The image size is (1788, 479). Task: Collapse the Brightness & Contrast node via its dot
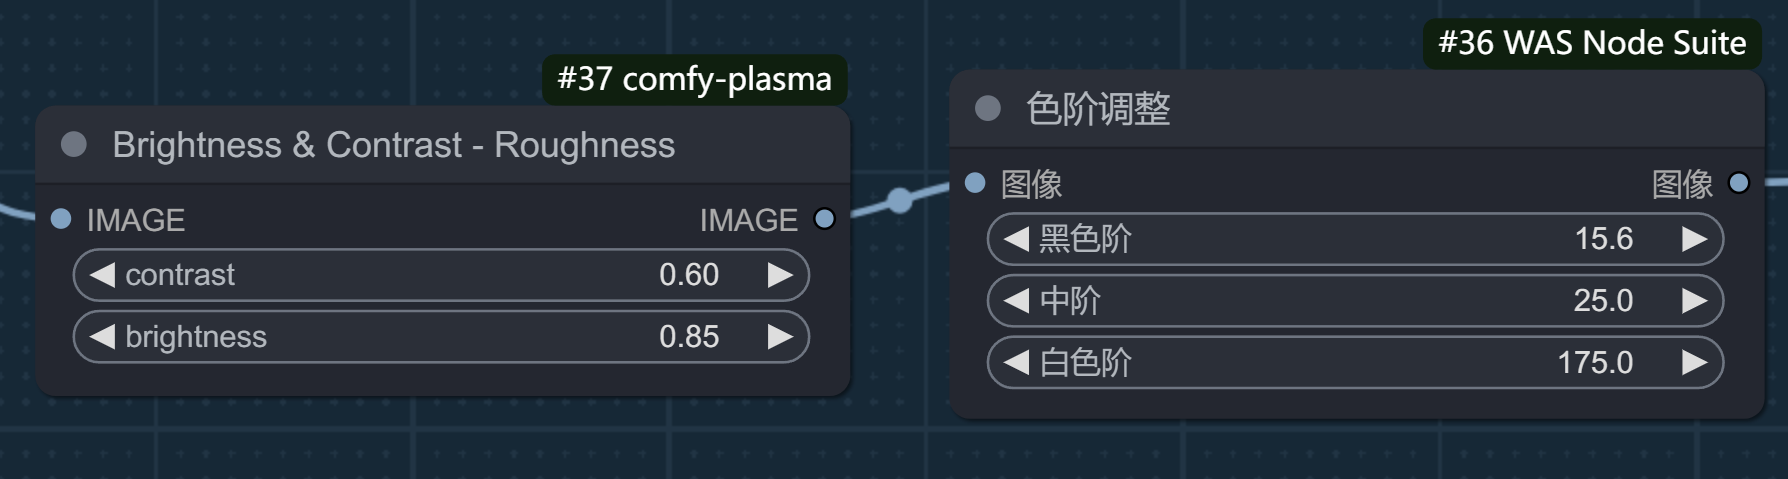[74, 145]
